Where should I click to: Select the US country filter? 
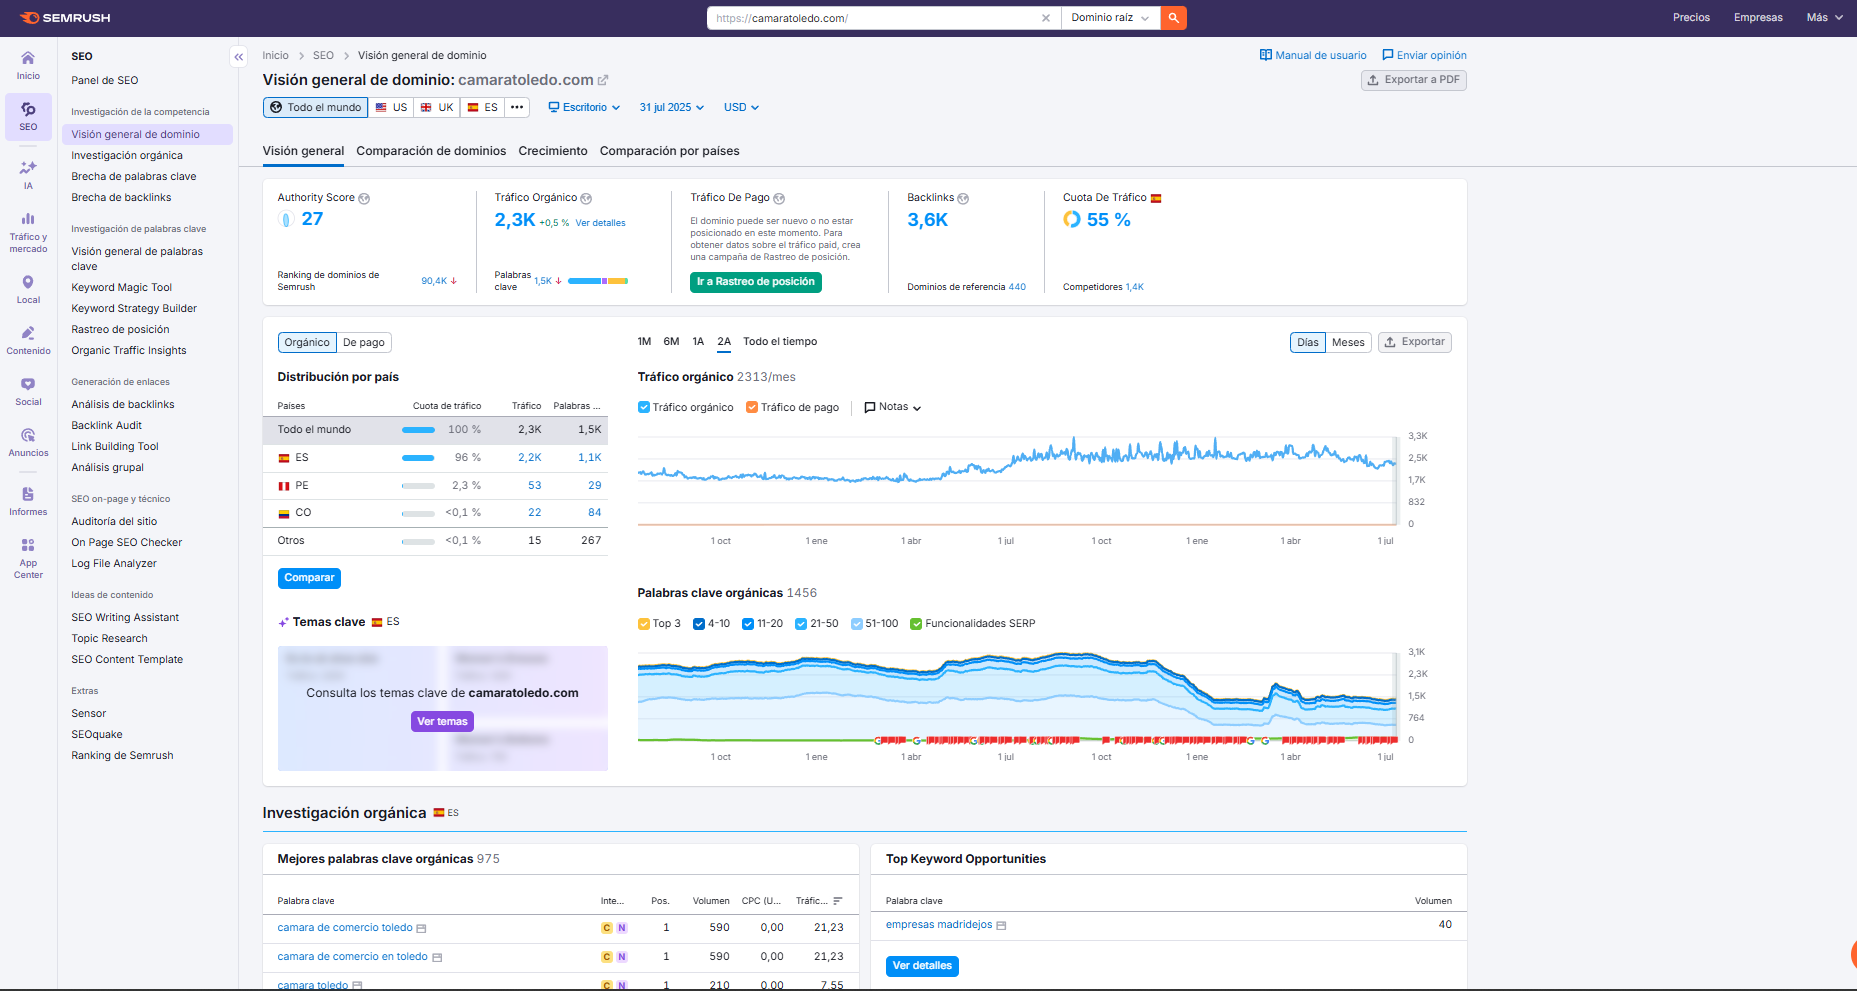tap(391, 107)
